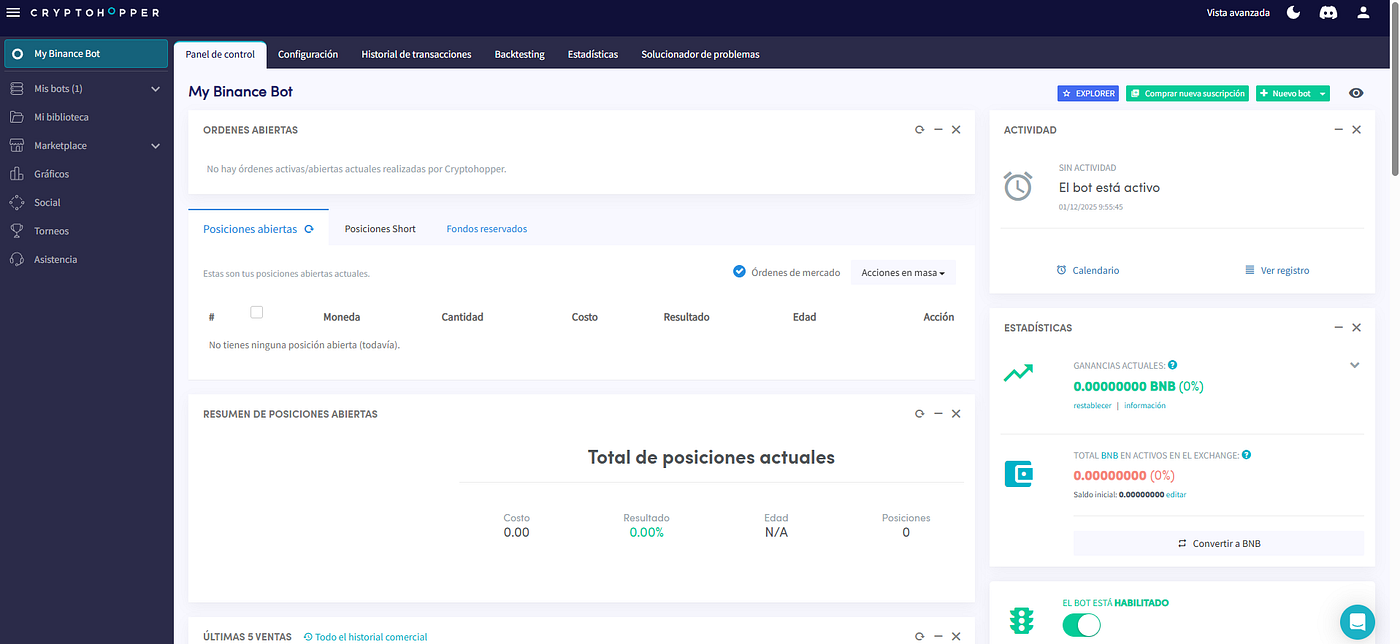Refresh the Posiciones abiertas tab icon
The height and width of the screenshot is (644, 1400).
(x=309, y=229)
